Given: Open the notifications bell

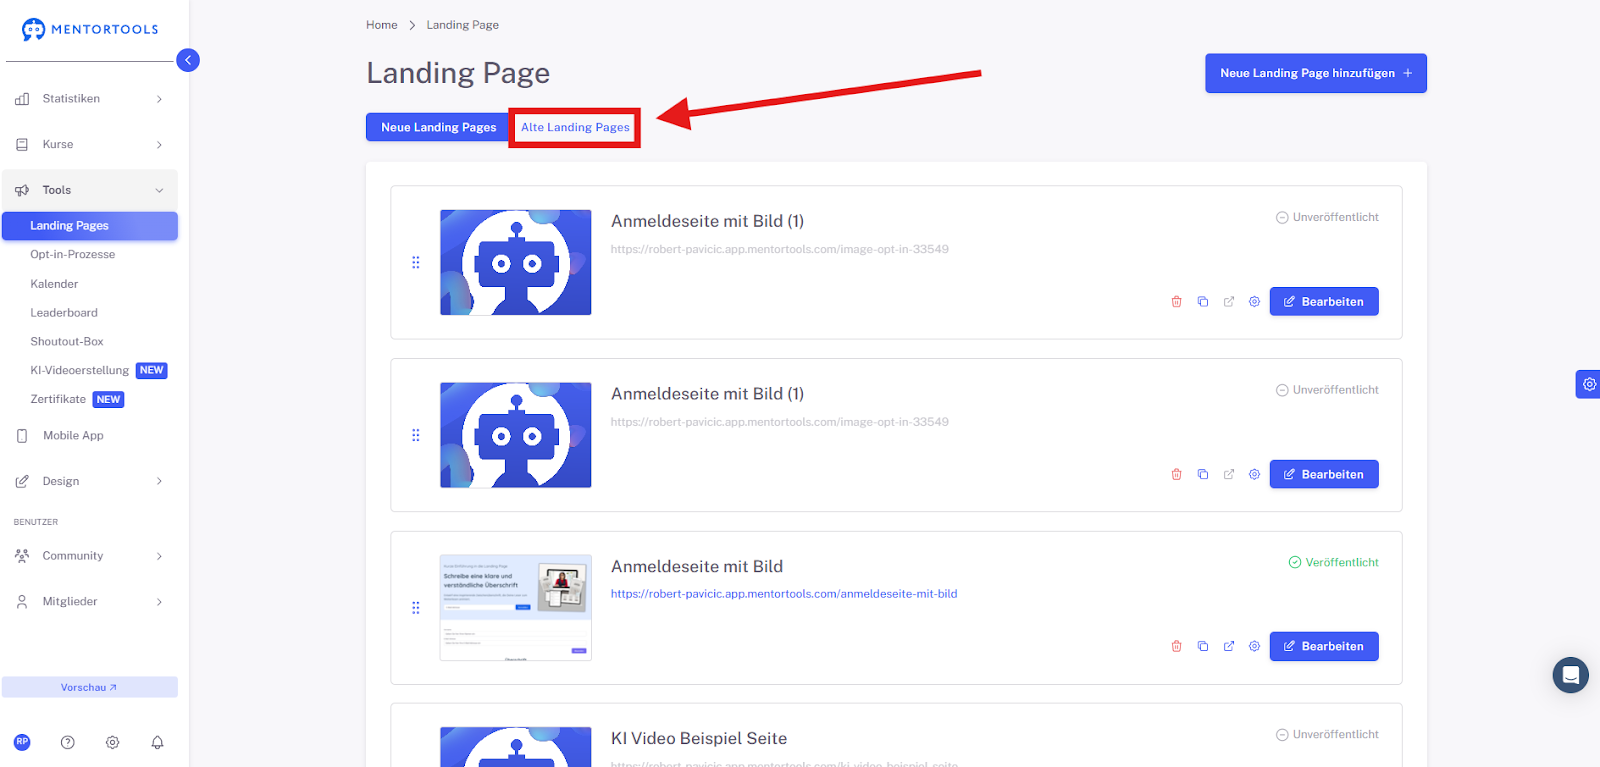Looking at the screenshot, I should [x=157, y=742].
